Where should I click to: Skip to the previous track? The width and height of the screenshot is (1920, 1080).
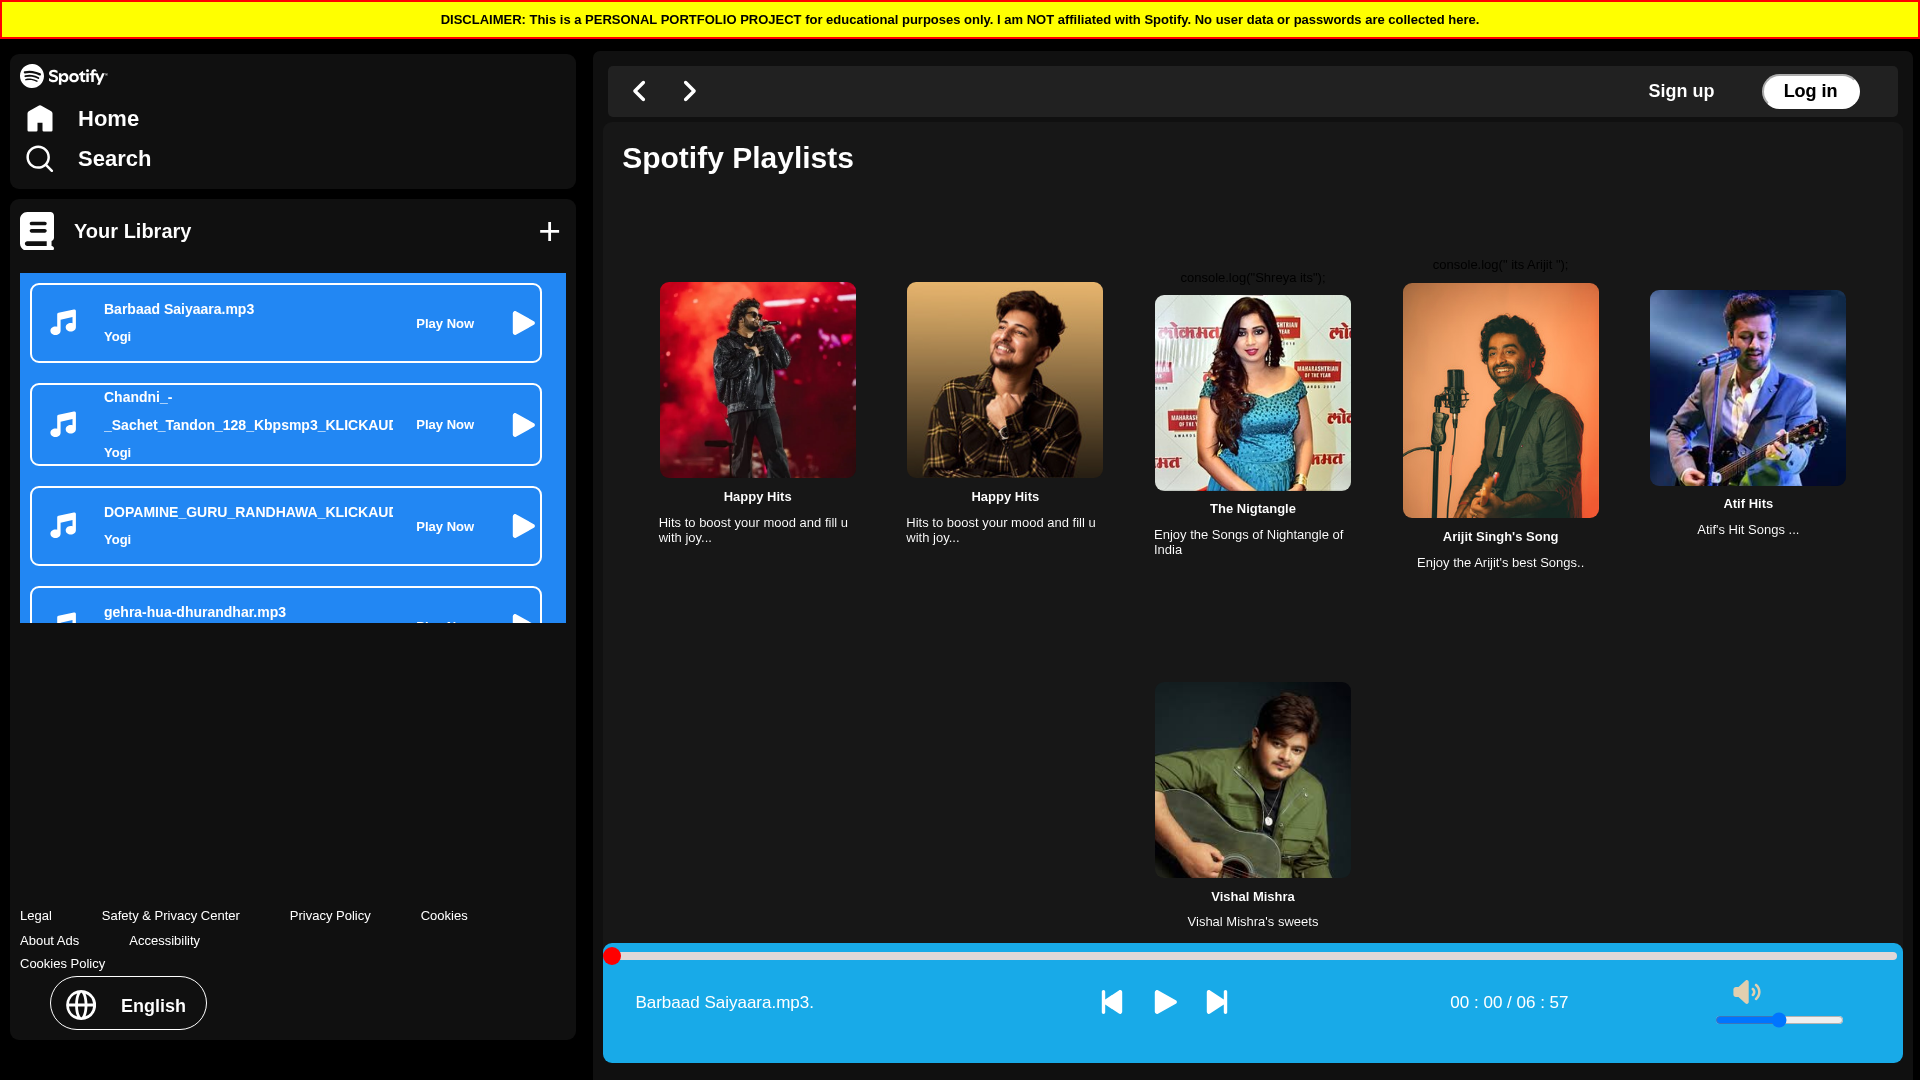point(1112,1002)
